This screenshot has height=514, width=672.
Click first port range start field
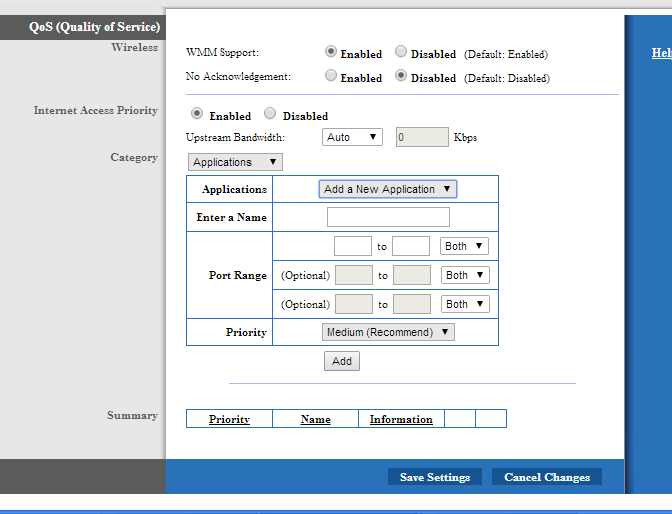click(353, 246)
